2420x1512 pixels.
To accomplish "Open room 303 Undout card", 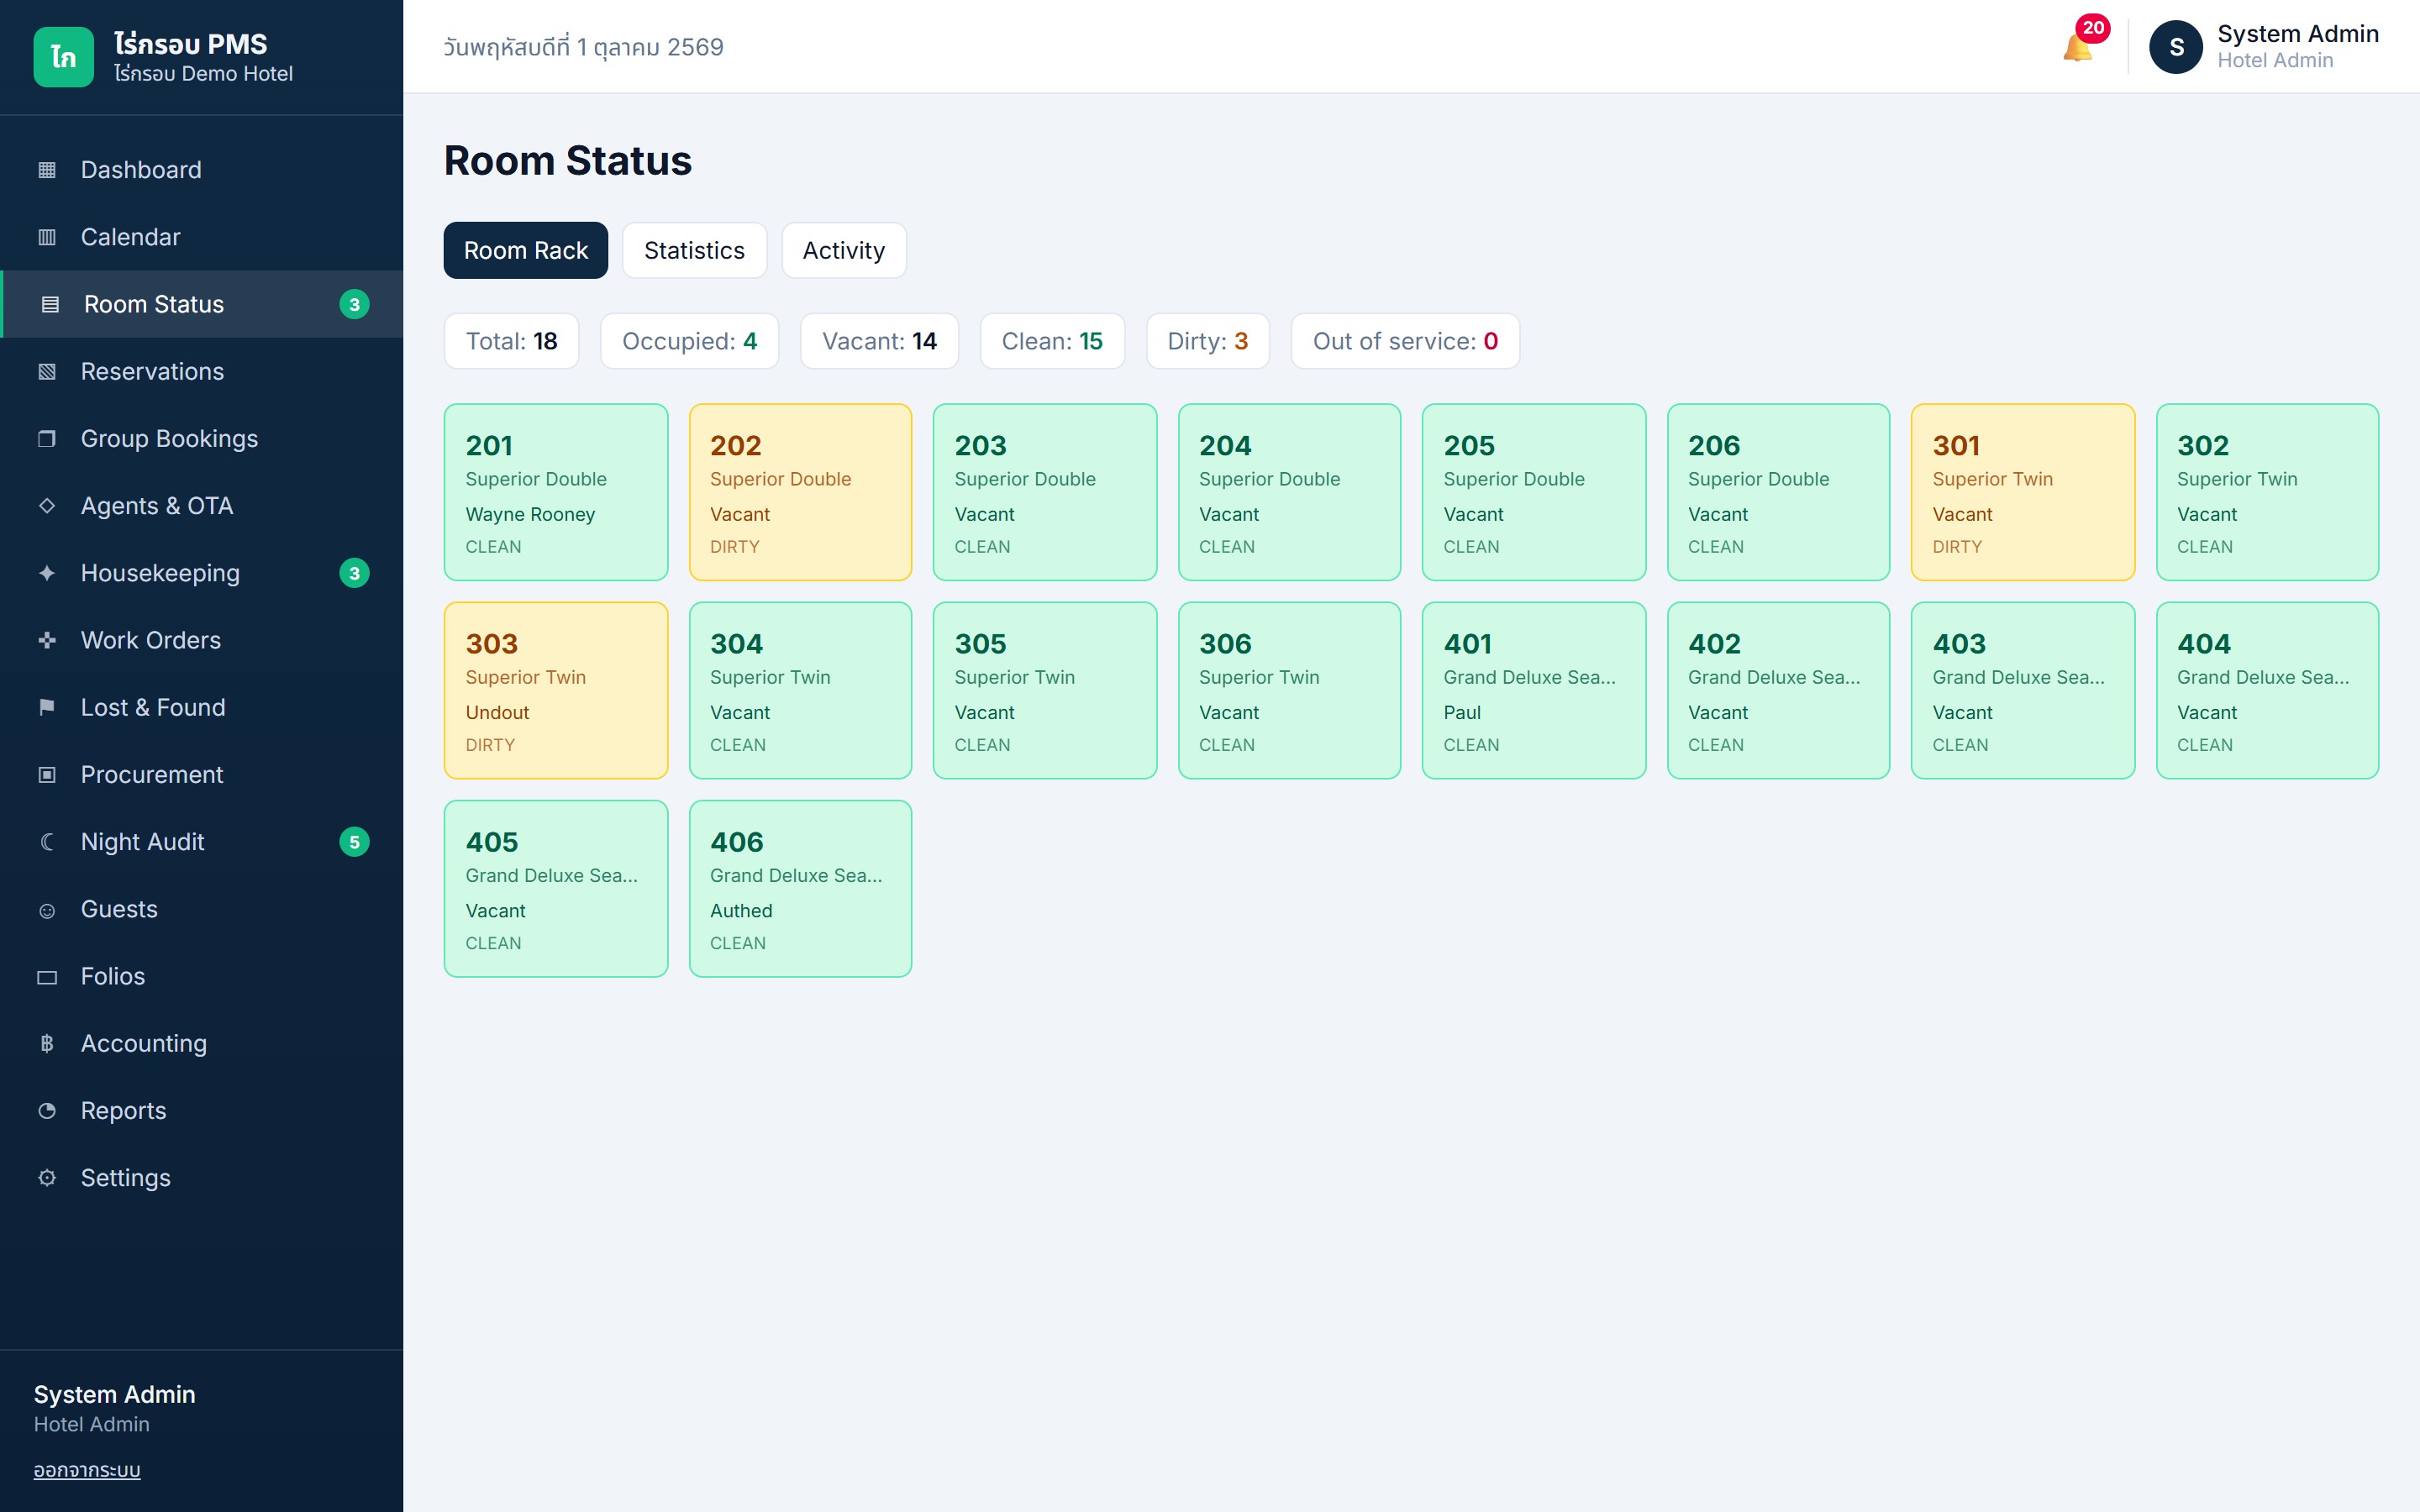I will [x=556, y=690].
